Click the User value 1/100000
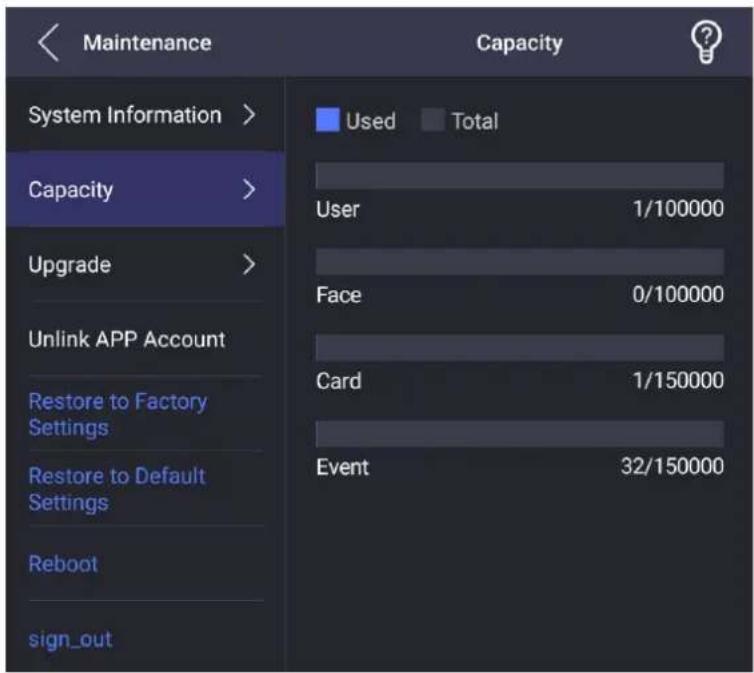Screen dimensions: 754x673 679,209
